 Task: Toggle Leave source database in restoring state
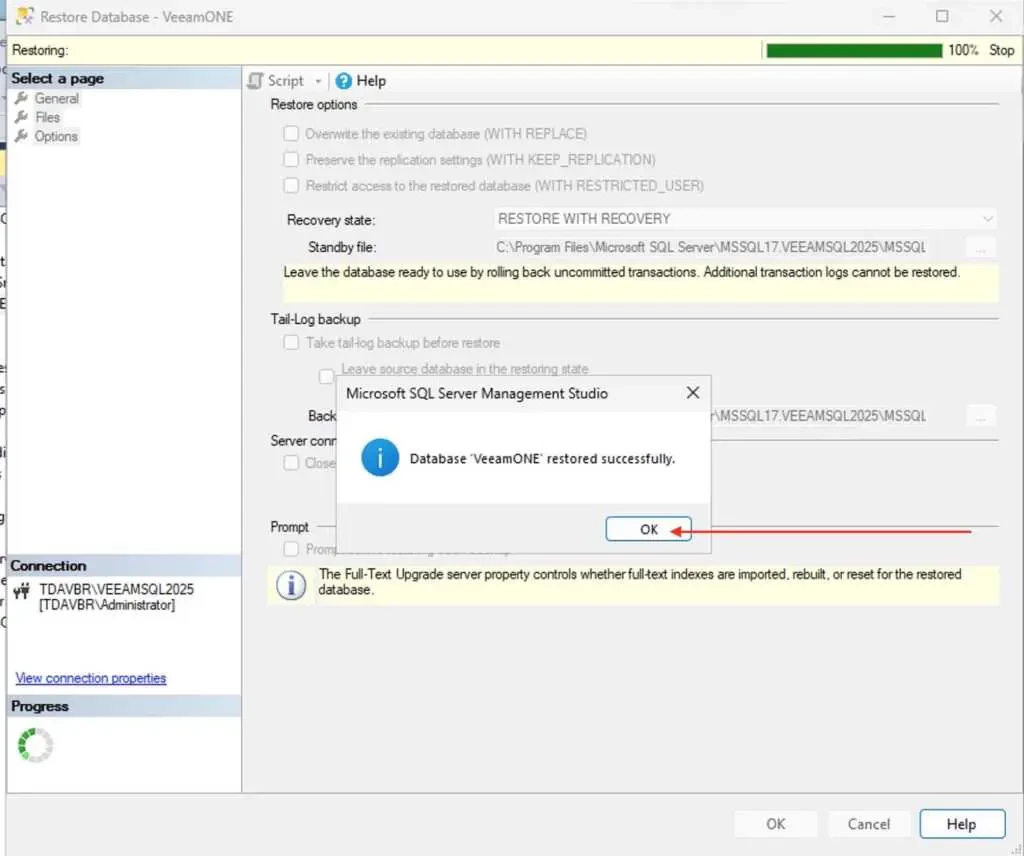(326, 375)
